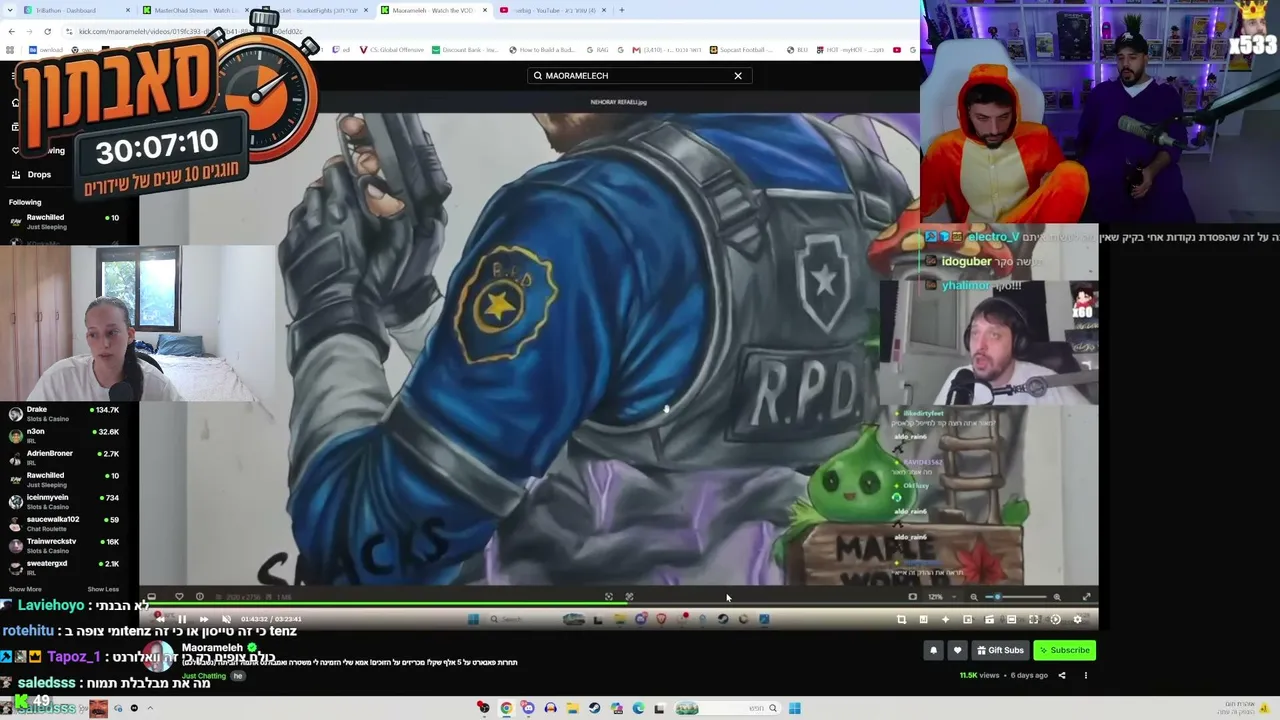
Task: Open the Windows Start menu
Action: 794,709
